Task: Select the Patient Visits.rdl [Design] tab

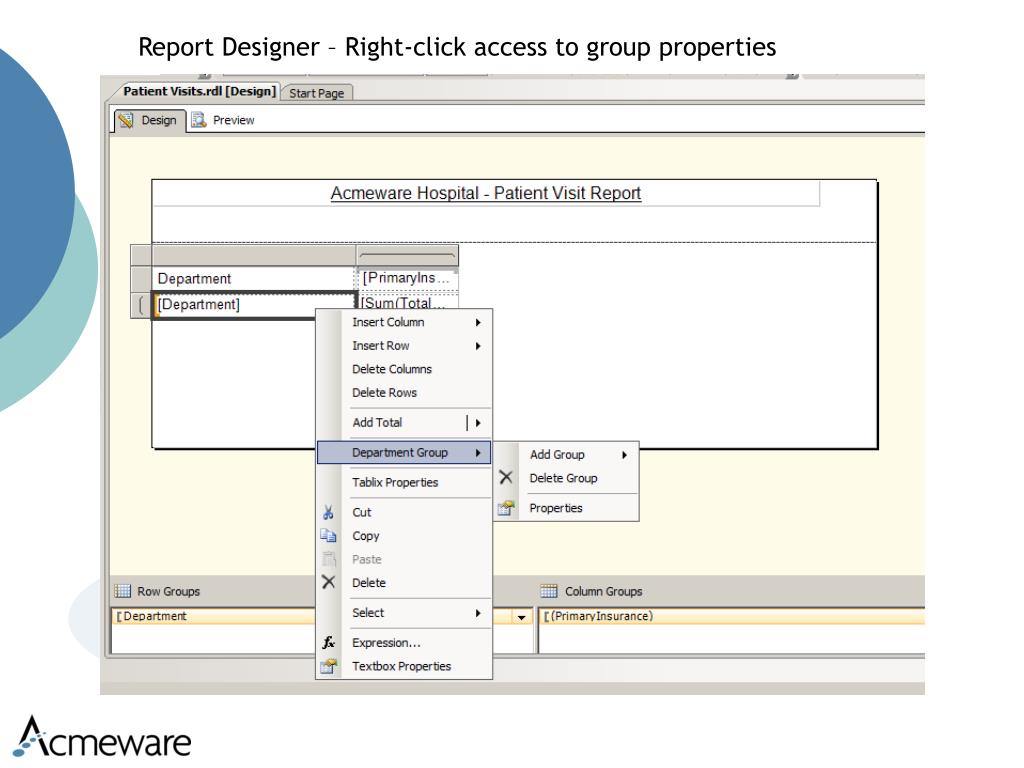Action: point(199,91)
